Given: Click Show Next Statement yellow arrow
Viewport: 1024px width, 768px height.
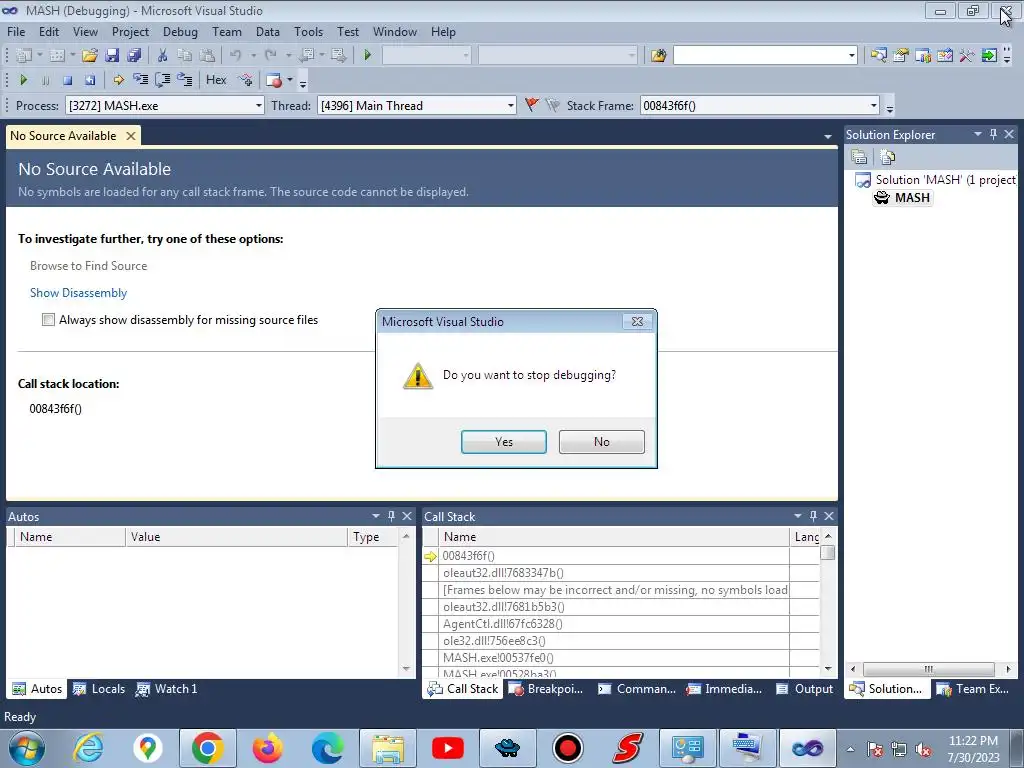Looking at the screenshot, I should click(x=118, y=80).
